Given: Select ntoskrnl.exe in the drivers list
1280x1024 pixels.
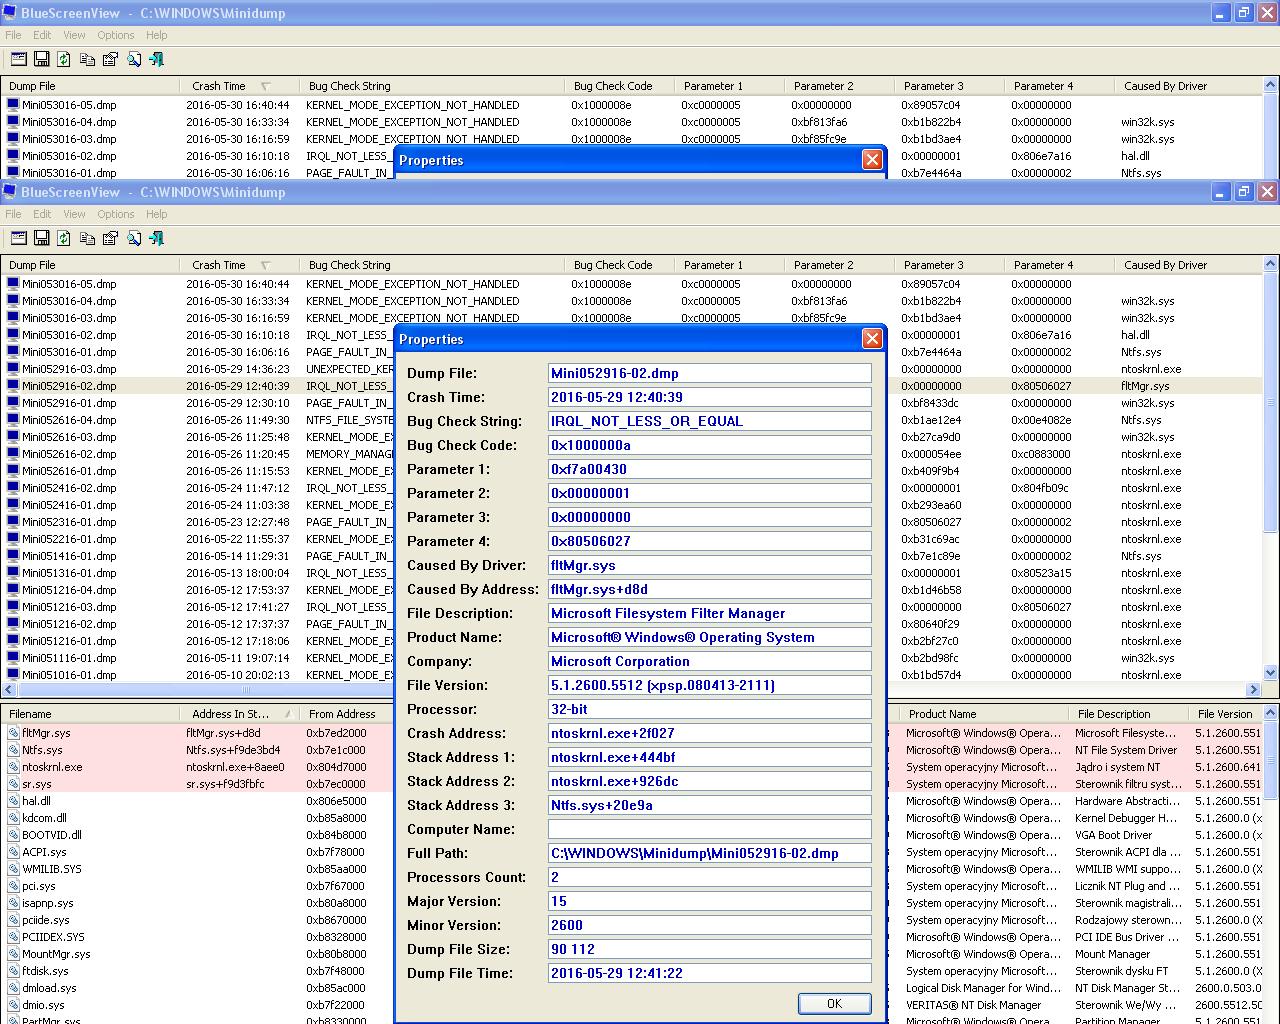Looking at the screenshot, I should 52,767.
